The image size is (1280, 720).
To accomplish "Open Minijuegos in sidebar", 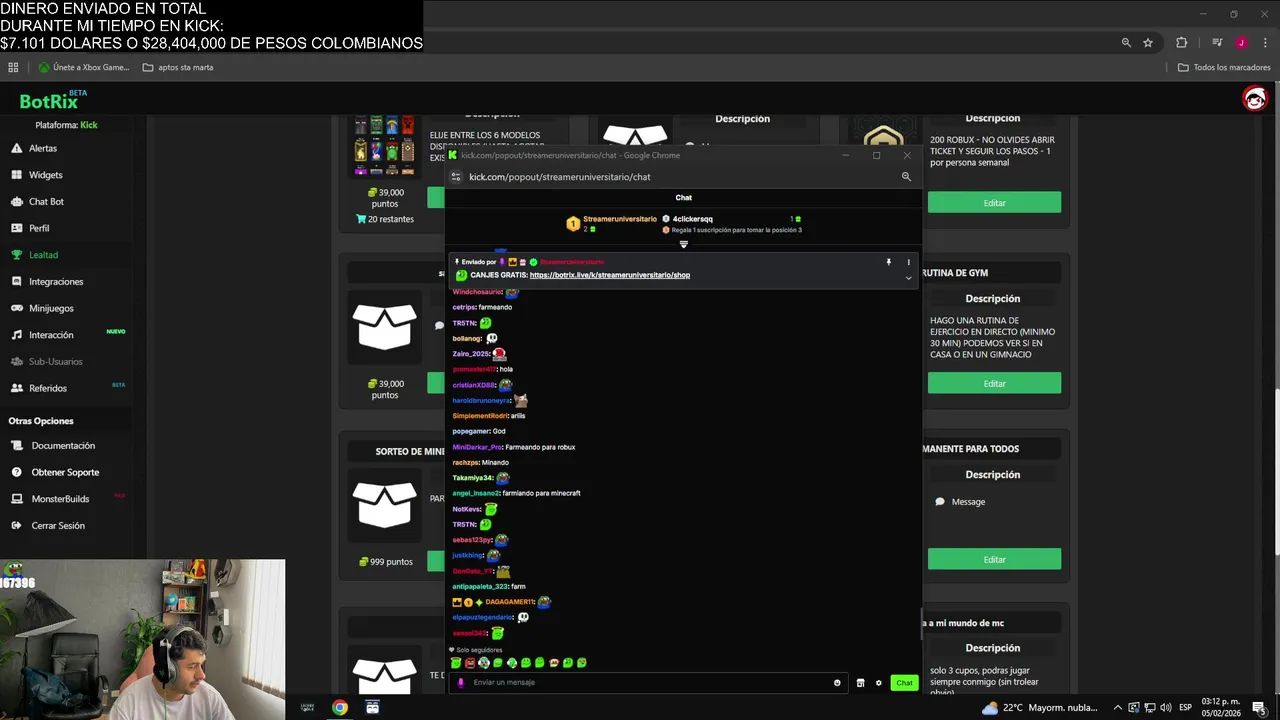I will coord(51,308).
